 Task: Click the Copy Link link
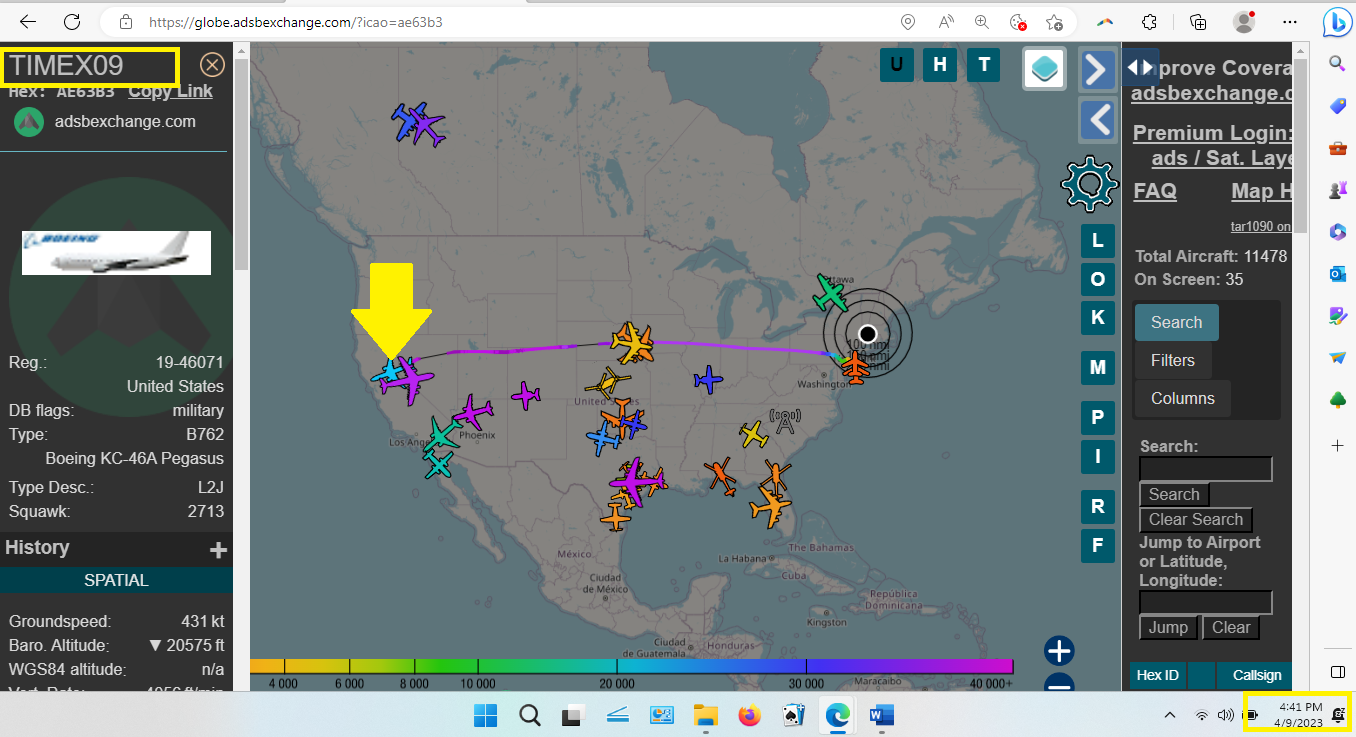(x=170, y=91)
